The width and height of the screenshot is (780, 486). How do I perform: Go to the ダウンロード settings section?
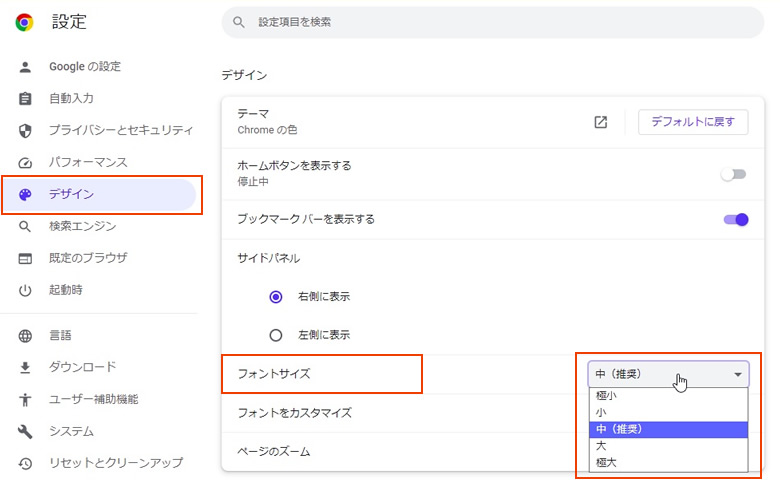click(82, 367)
